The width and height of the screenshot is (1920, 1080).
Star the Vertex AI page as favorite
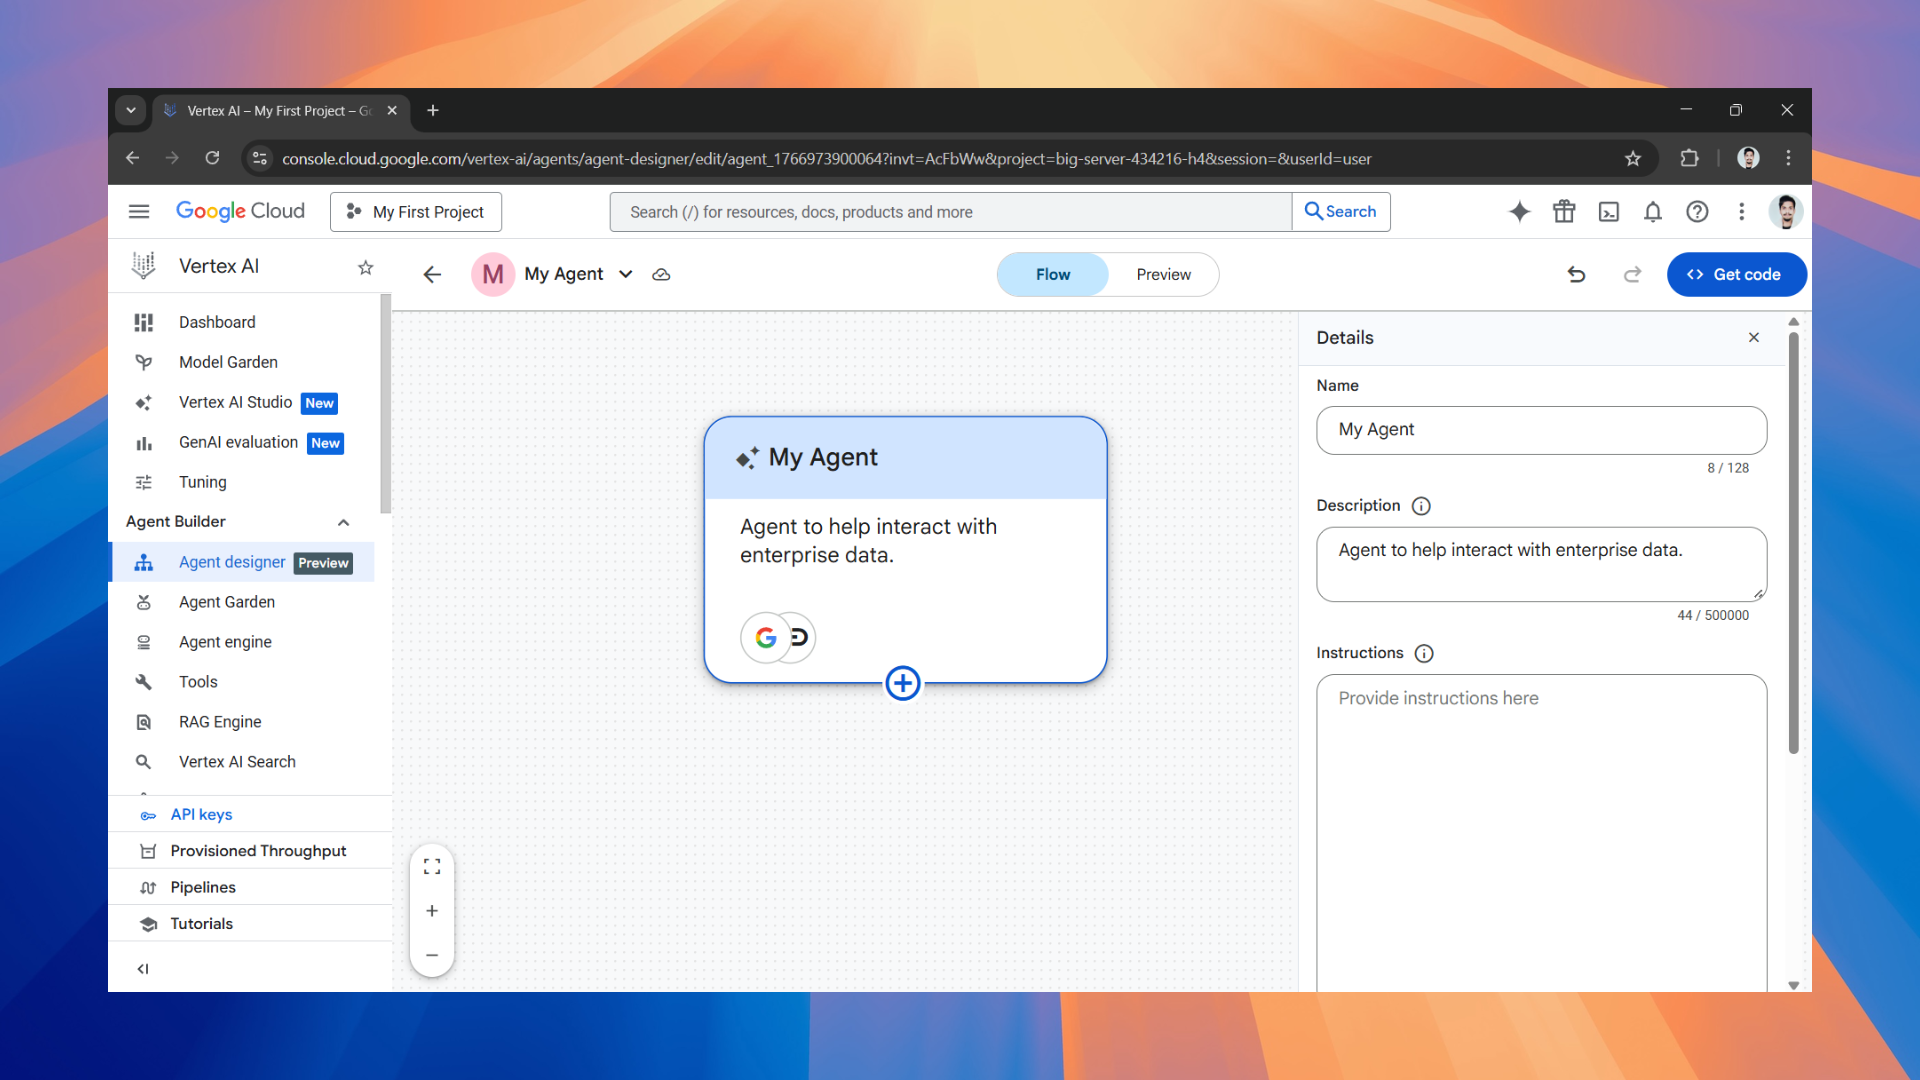[x=365, y=267]
